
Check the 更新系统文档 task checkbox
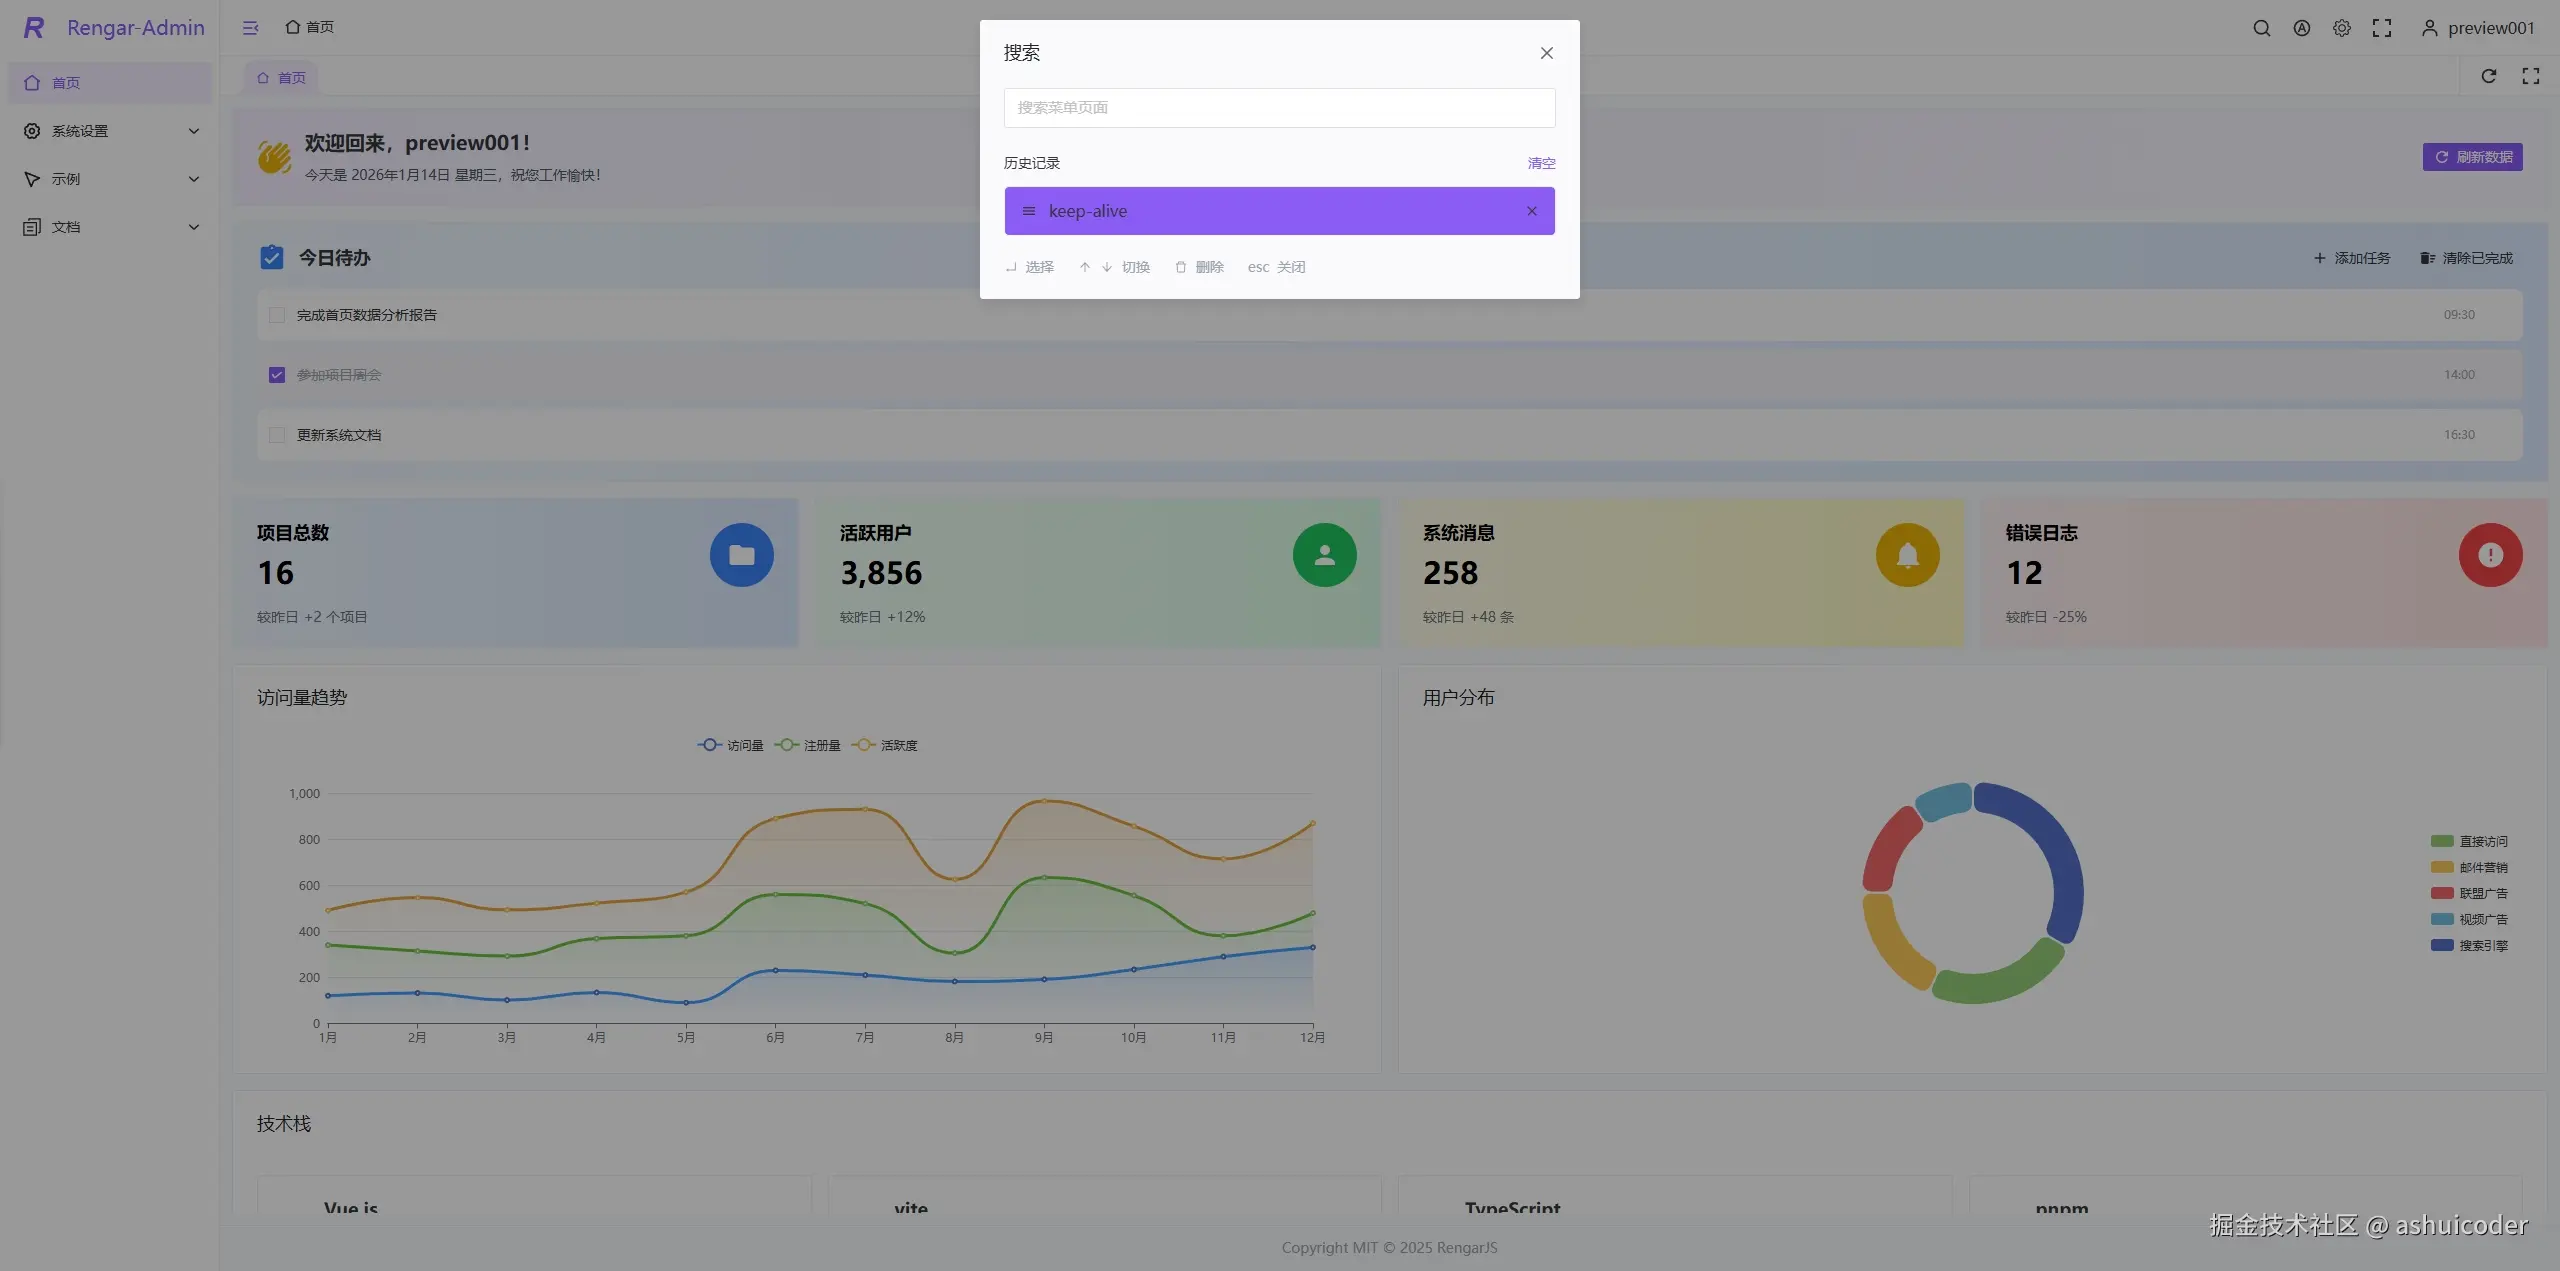pos(277,435)
